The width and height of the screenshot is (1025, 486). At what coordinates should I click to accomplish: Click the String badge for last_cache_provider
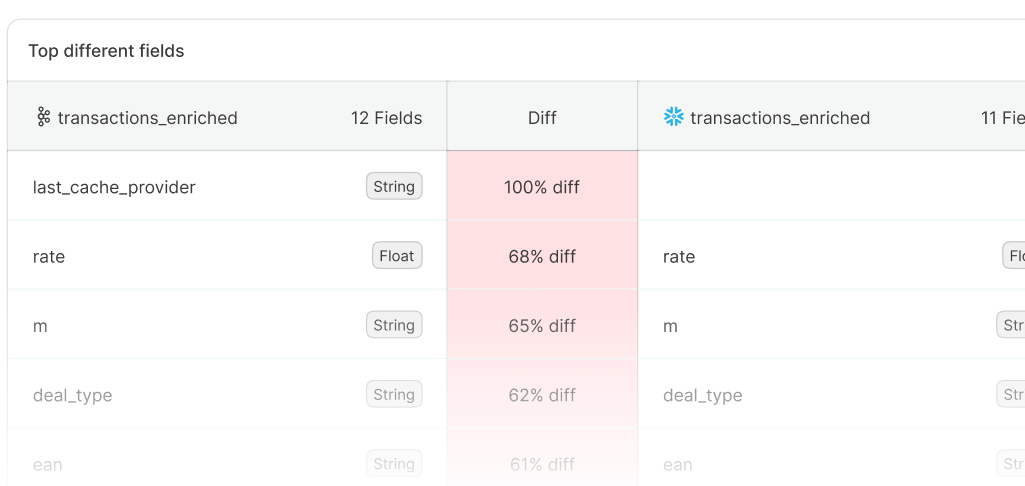(x=394, y=186)
